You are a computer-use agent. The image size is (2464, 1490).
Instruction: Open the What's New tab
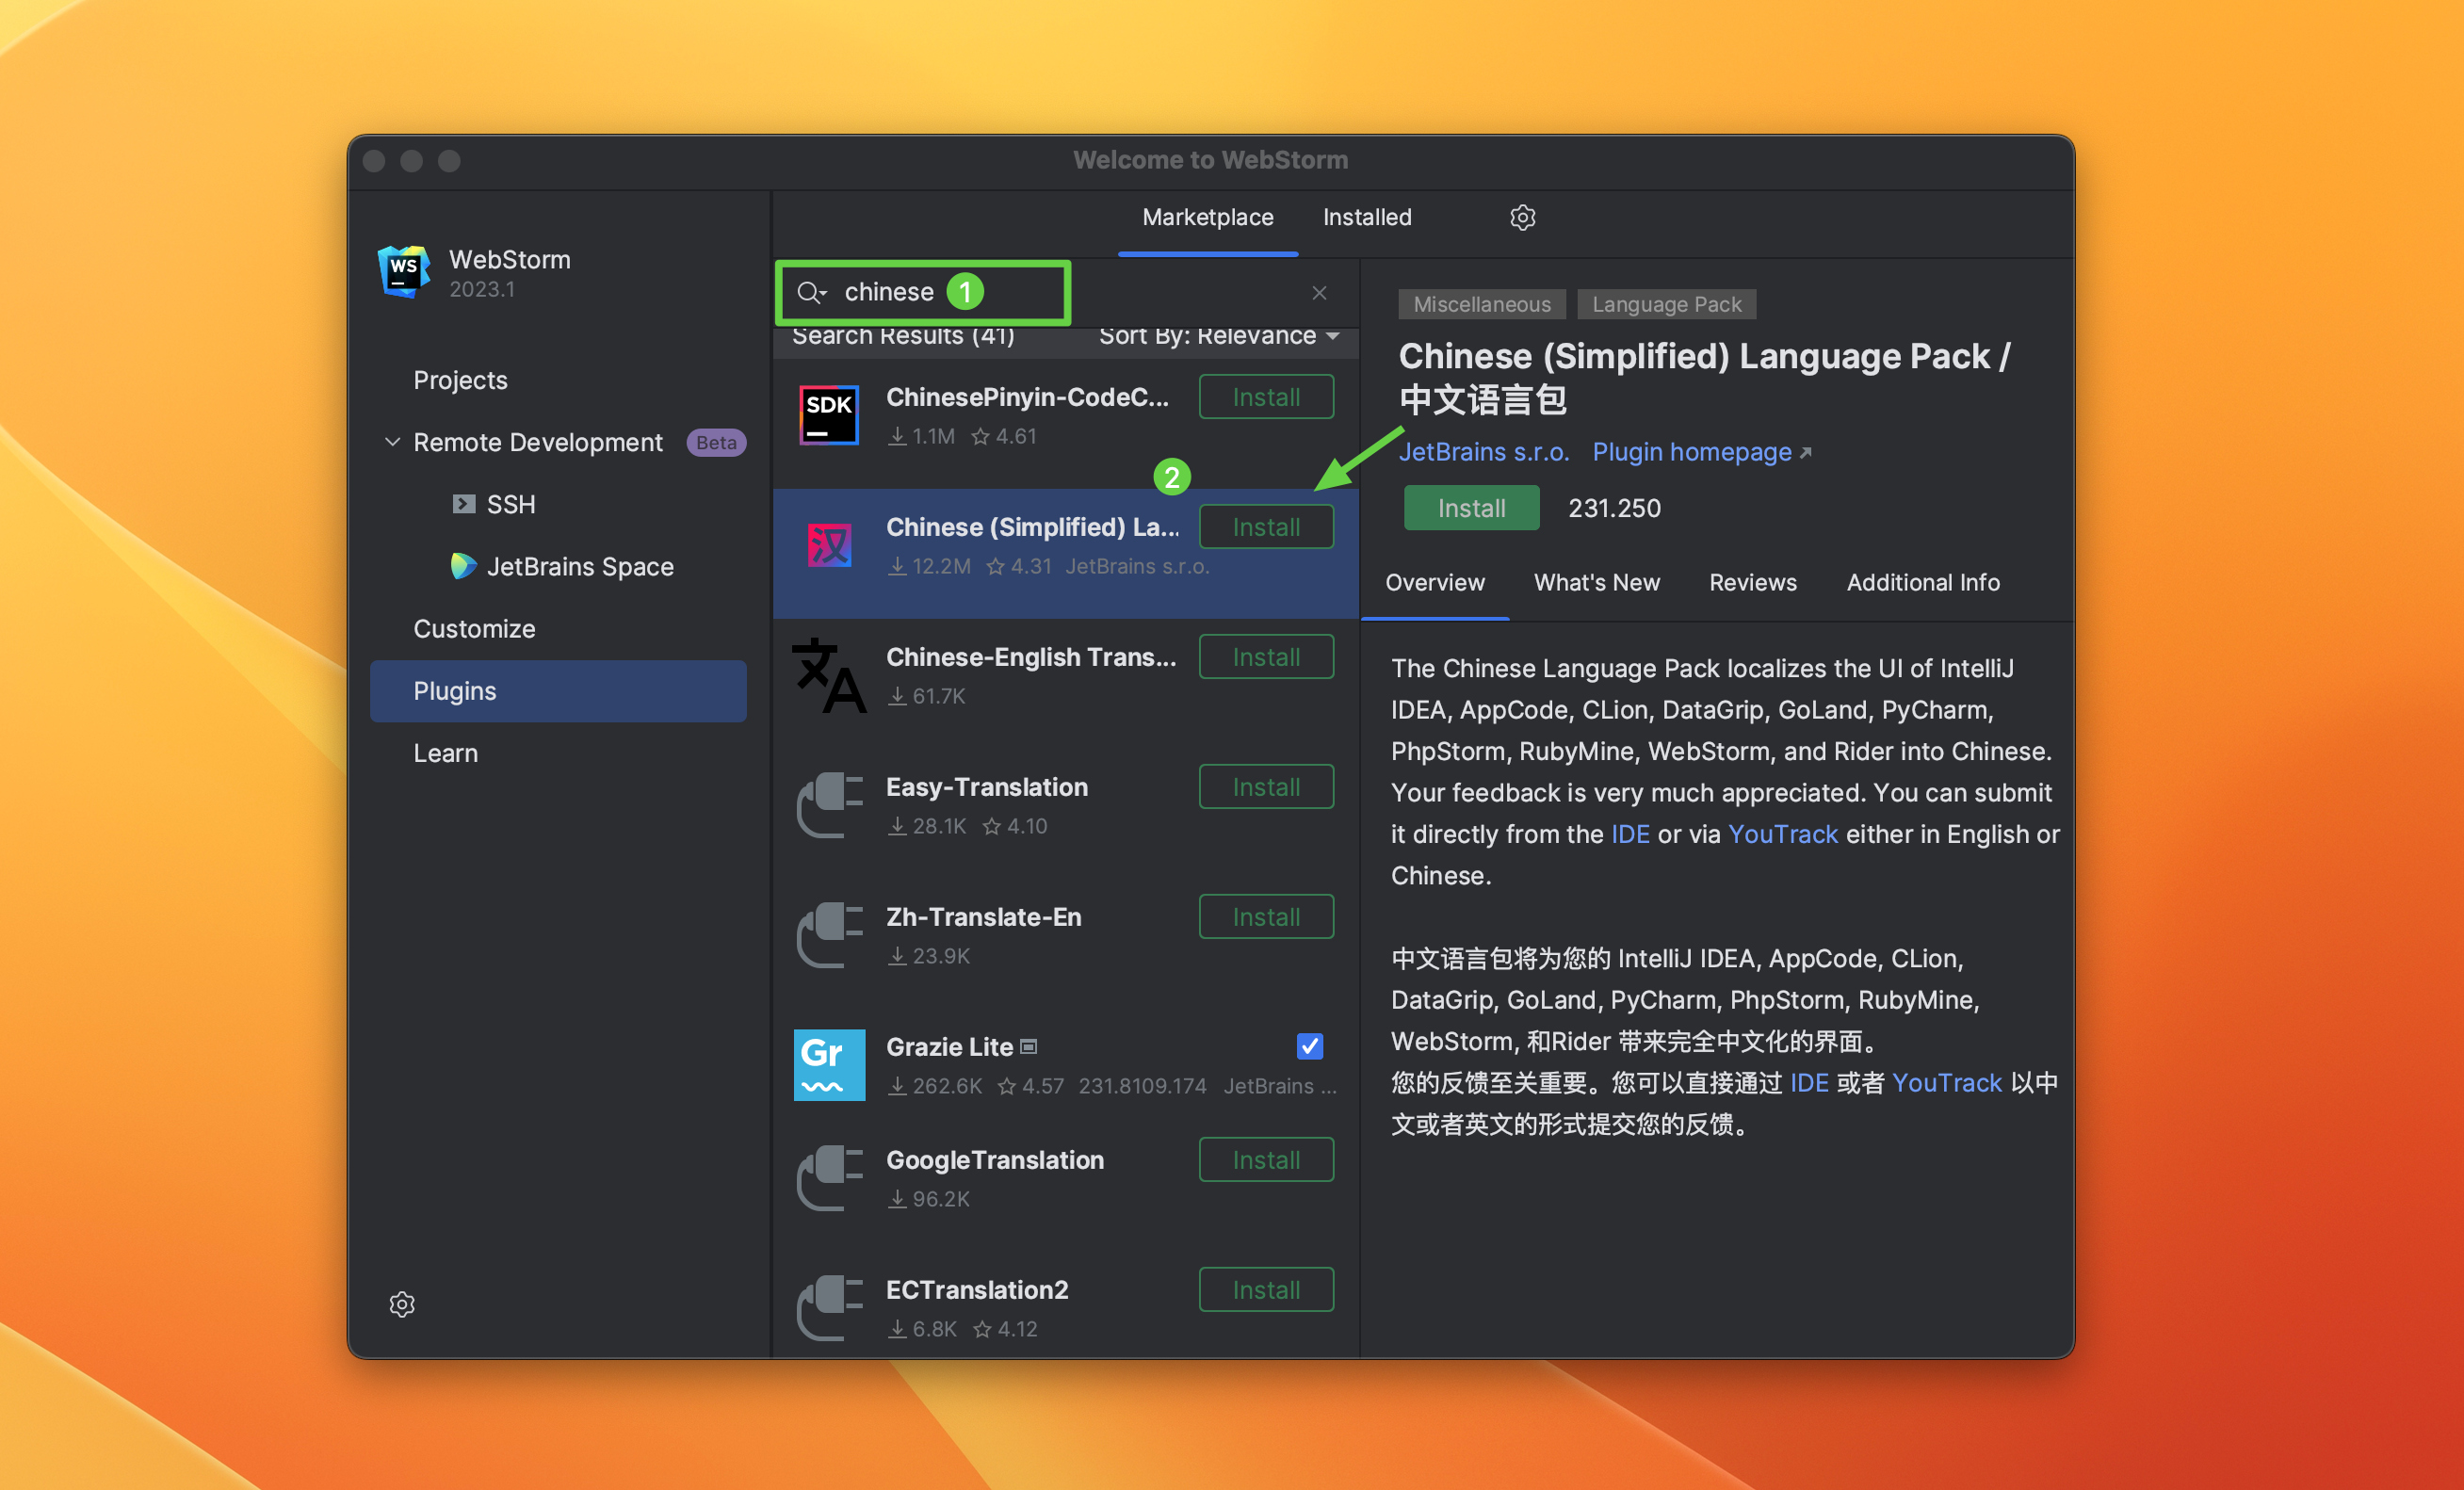[1596, 582]
